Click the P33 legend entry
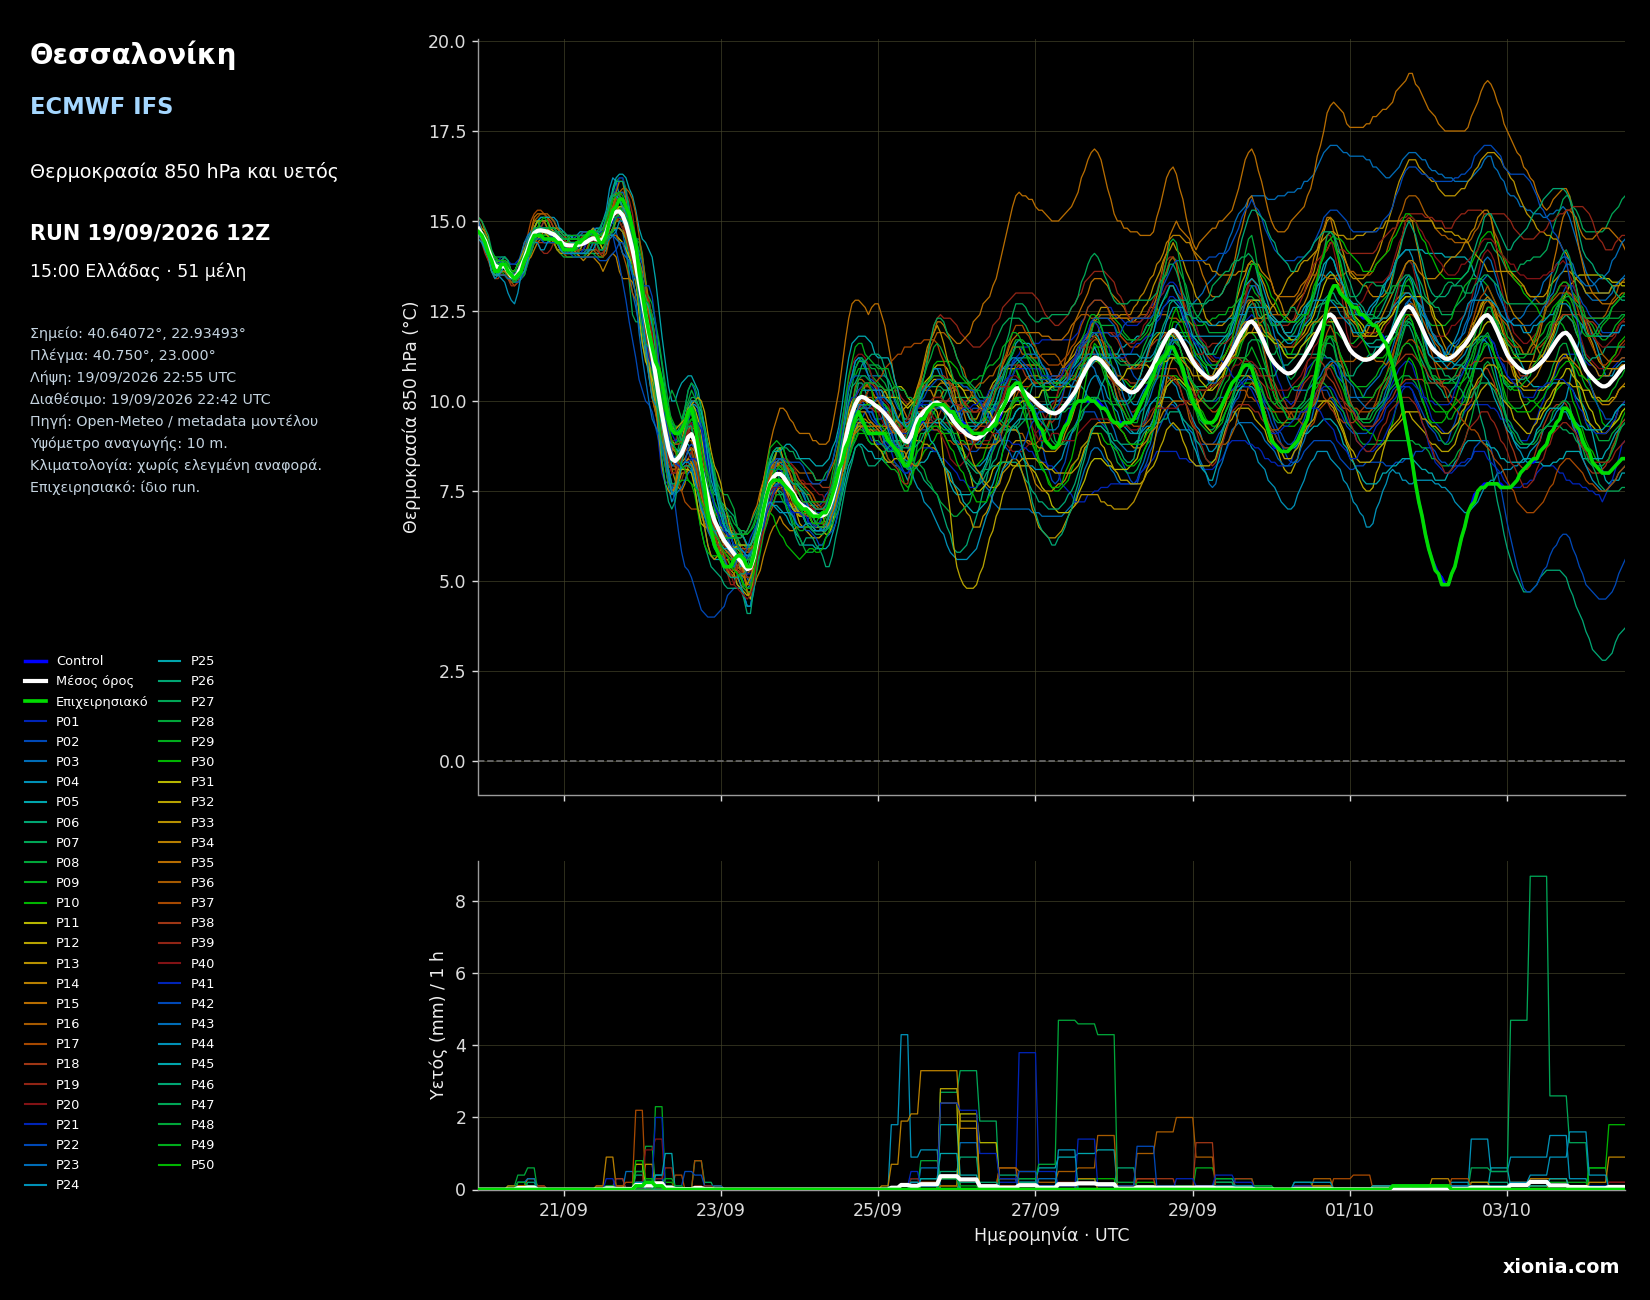Screen dimensions: 1650x1300 (187, 823)
